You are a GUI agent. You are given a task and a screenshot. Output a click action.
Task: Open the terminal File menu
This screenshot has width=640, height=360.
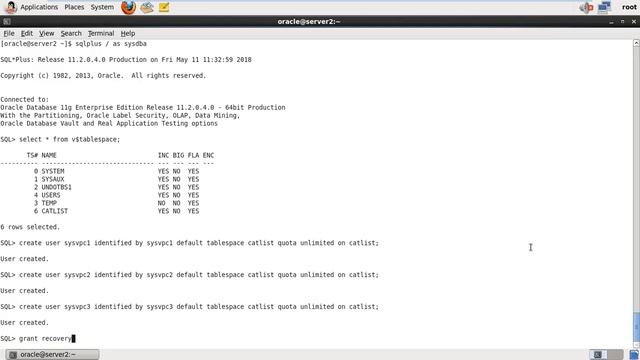pos(9,33)
